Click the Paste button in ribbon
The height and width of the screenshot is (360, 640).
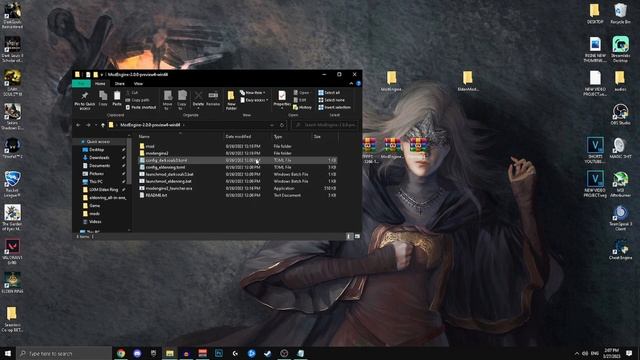coord(117,98)
